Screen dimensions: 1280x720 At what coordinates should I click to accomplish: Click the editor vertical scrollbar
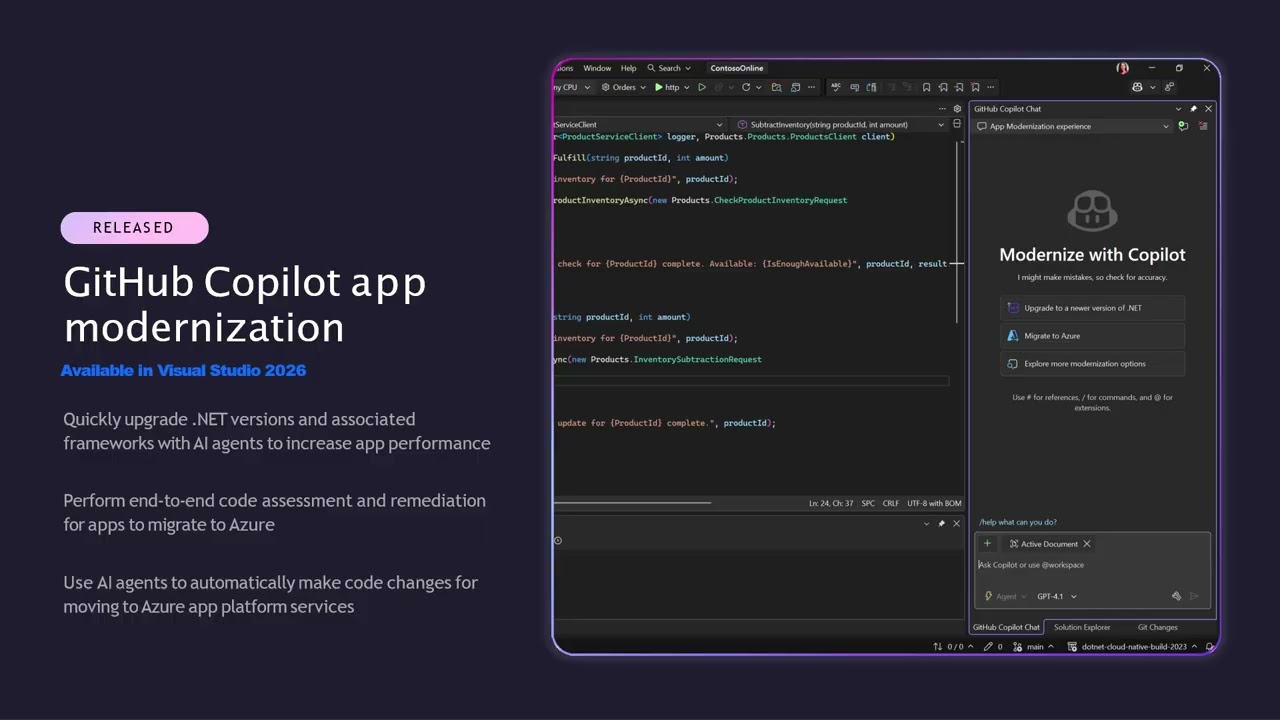(956, 232)
